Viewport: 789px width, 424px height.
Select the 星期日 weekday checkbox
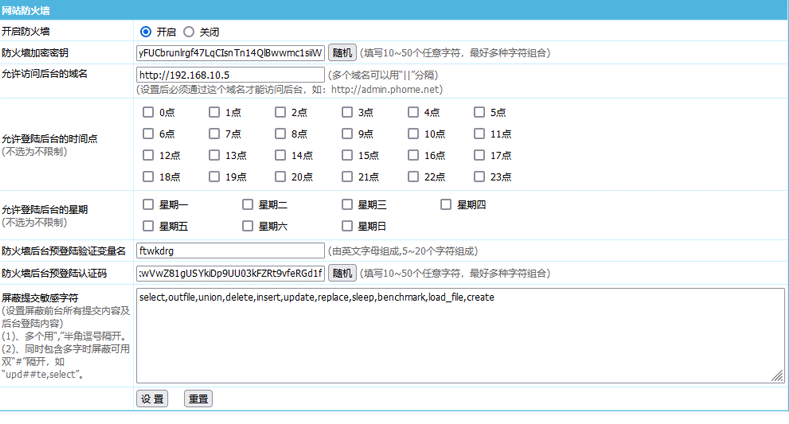(x=348, y=226)
